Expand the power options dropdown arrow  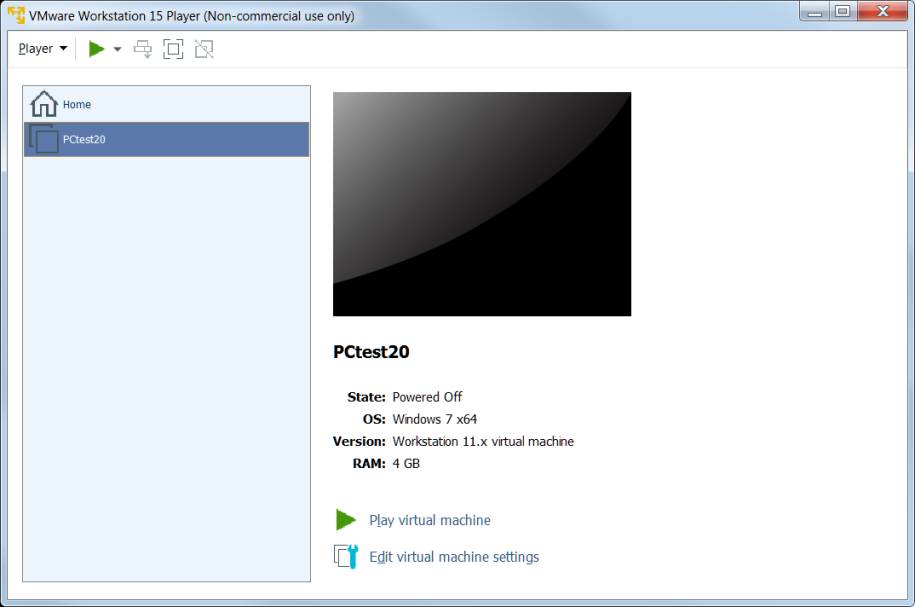tap(117, 49)
